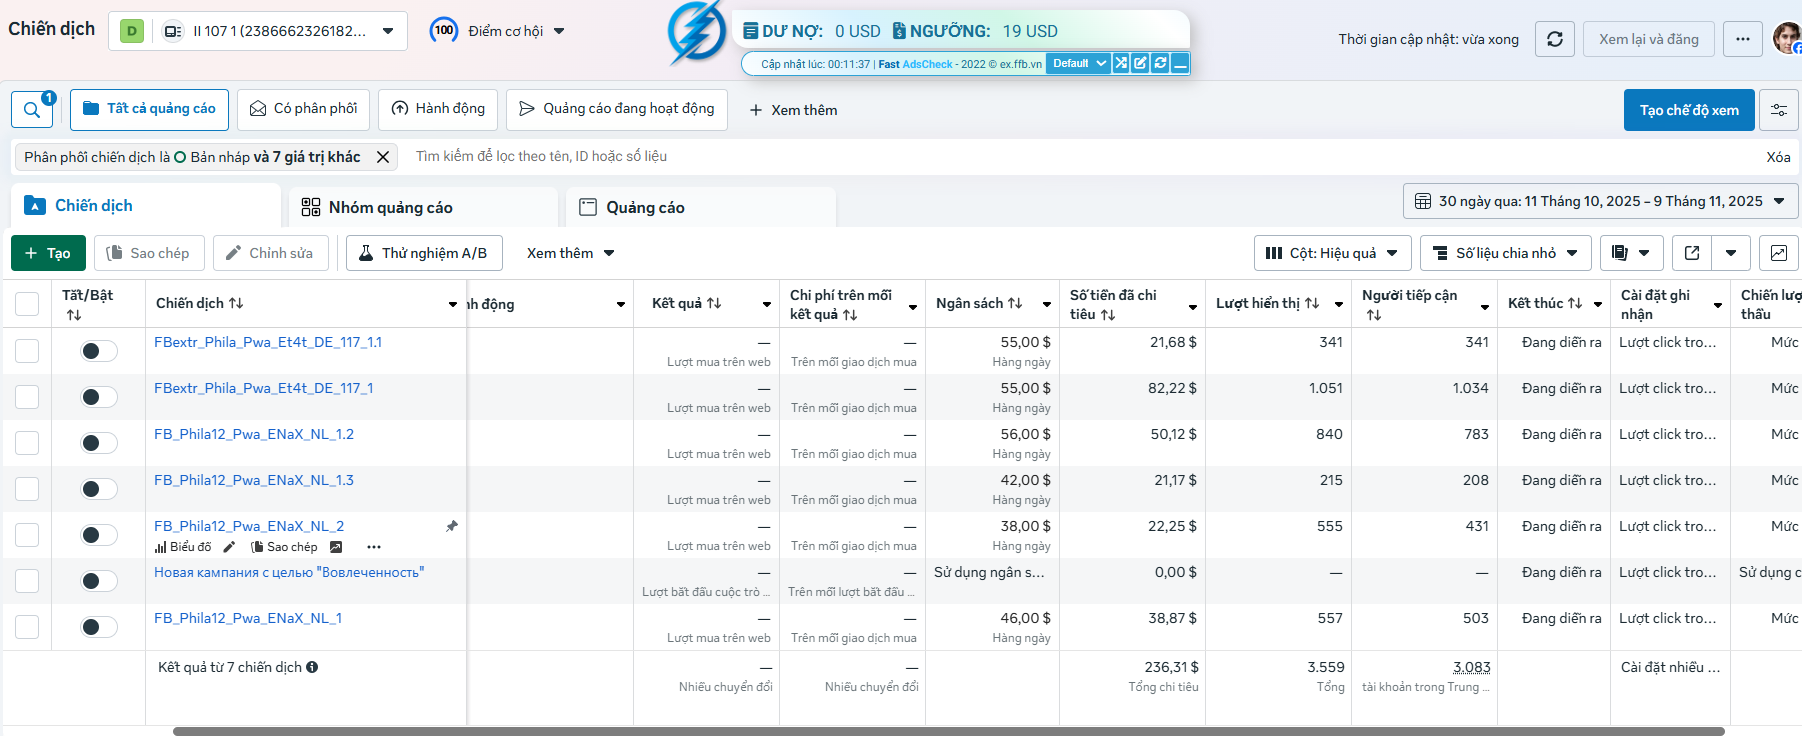The image size is (1802, 736).
Task: Click sort arrows beside Lượt hiển thị header
Action: click(x=1312, y=303)
